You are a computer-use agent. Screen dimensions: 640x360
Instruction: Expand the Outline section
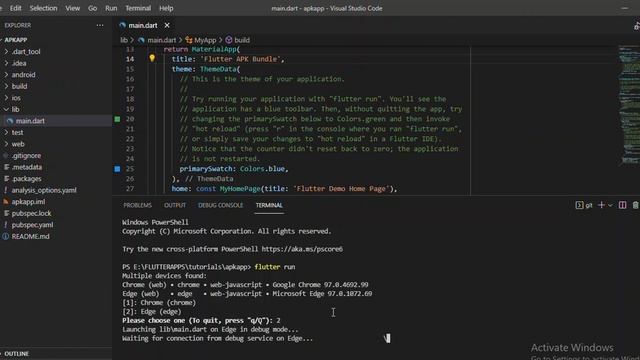[x=16, y=353]
